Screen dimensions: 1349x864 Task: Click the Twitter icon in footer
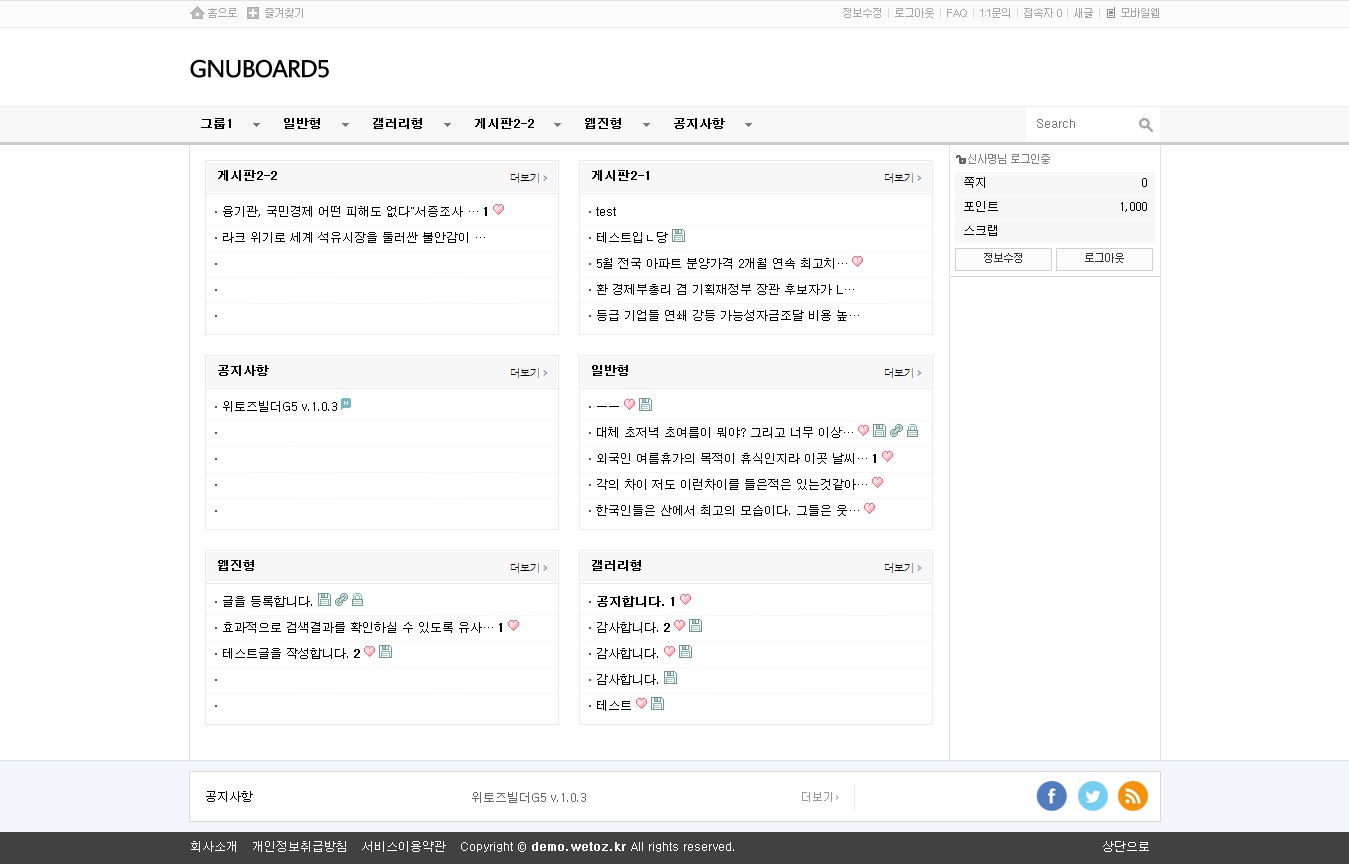(1092, 796)
